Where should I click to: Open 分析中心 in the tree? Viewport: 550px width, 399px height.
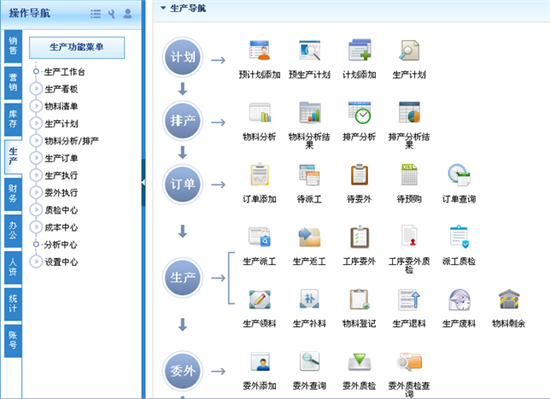coord(61,244)
